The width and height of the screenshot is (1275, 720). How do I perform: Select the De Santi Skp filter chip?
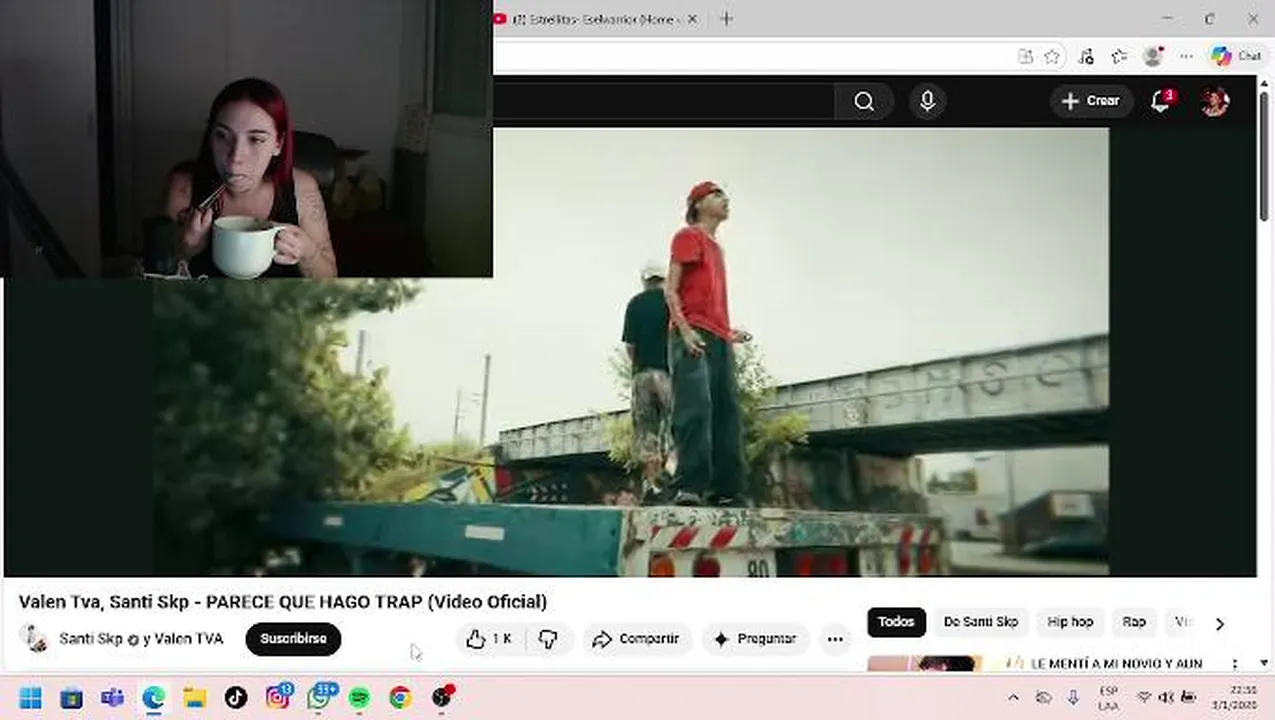(981, 622)
